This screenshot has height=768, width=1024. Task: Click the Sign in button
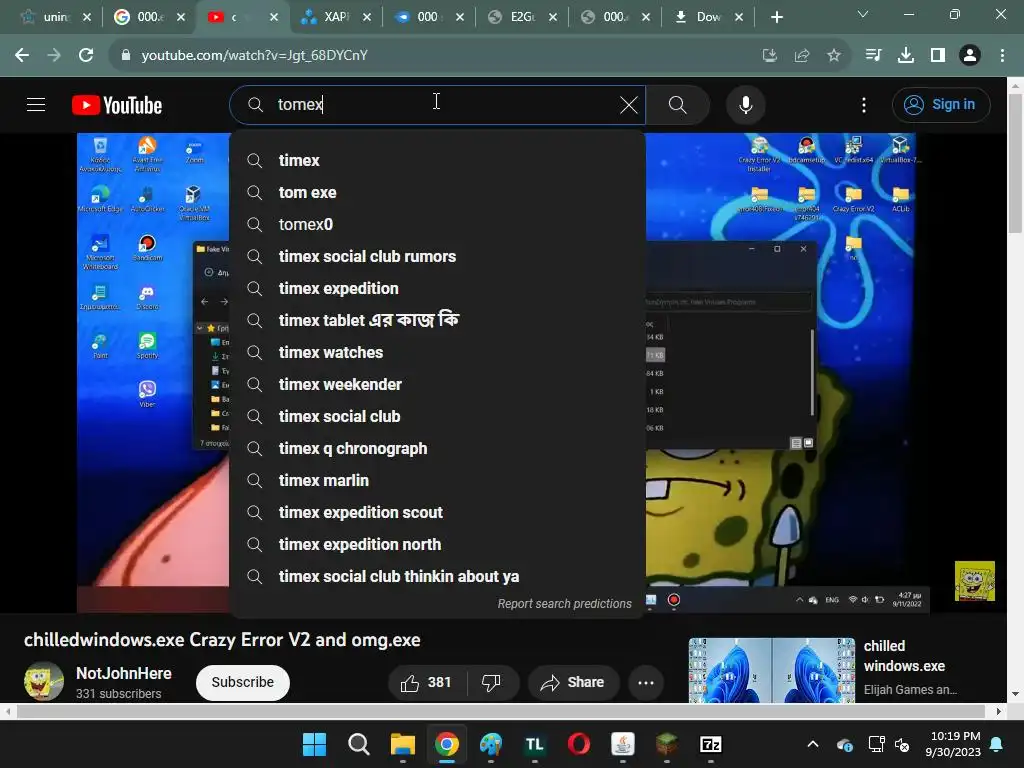tap(941, 104)
